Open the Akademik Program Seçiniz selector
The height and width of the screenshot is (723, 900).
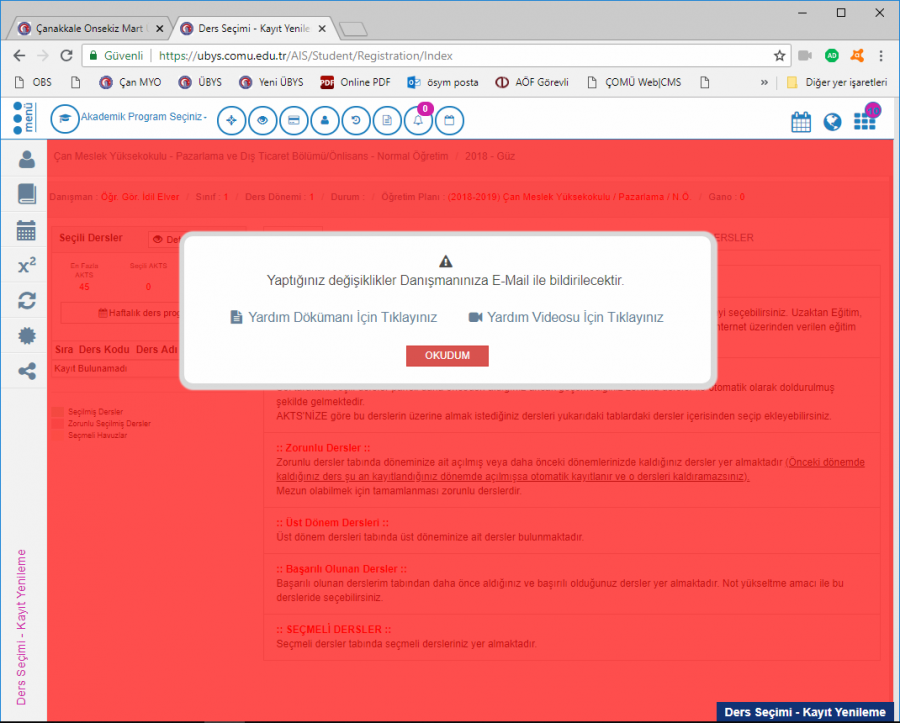[143, 117]
